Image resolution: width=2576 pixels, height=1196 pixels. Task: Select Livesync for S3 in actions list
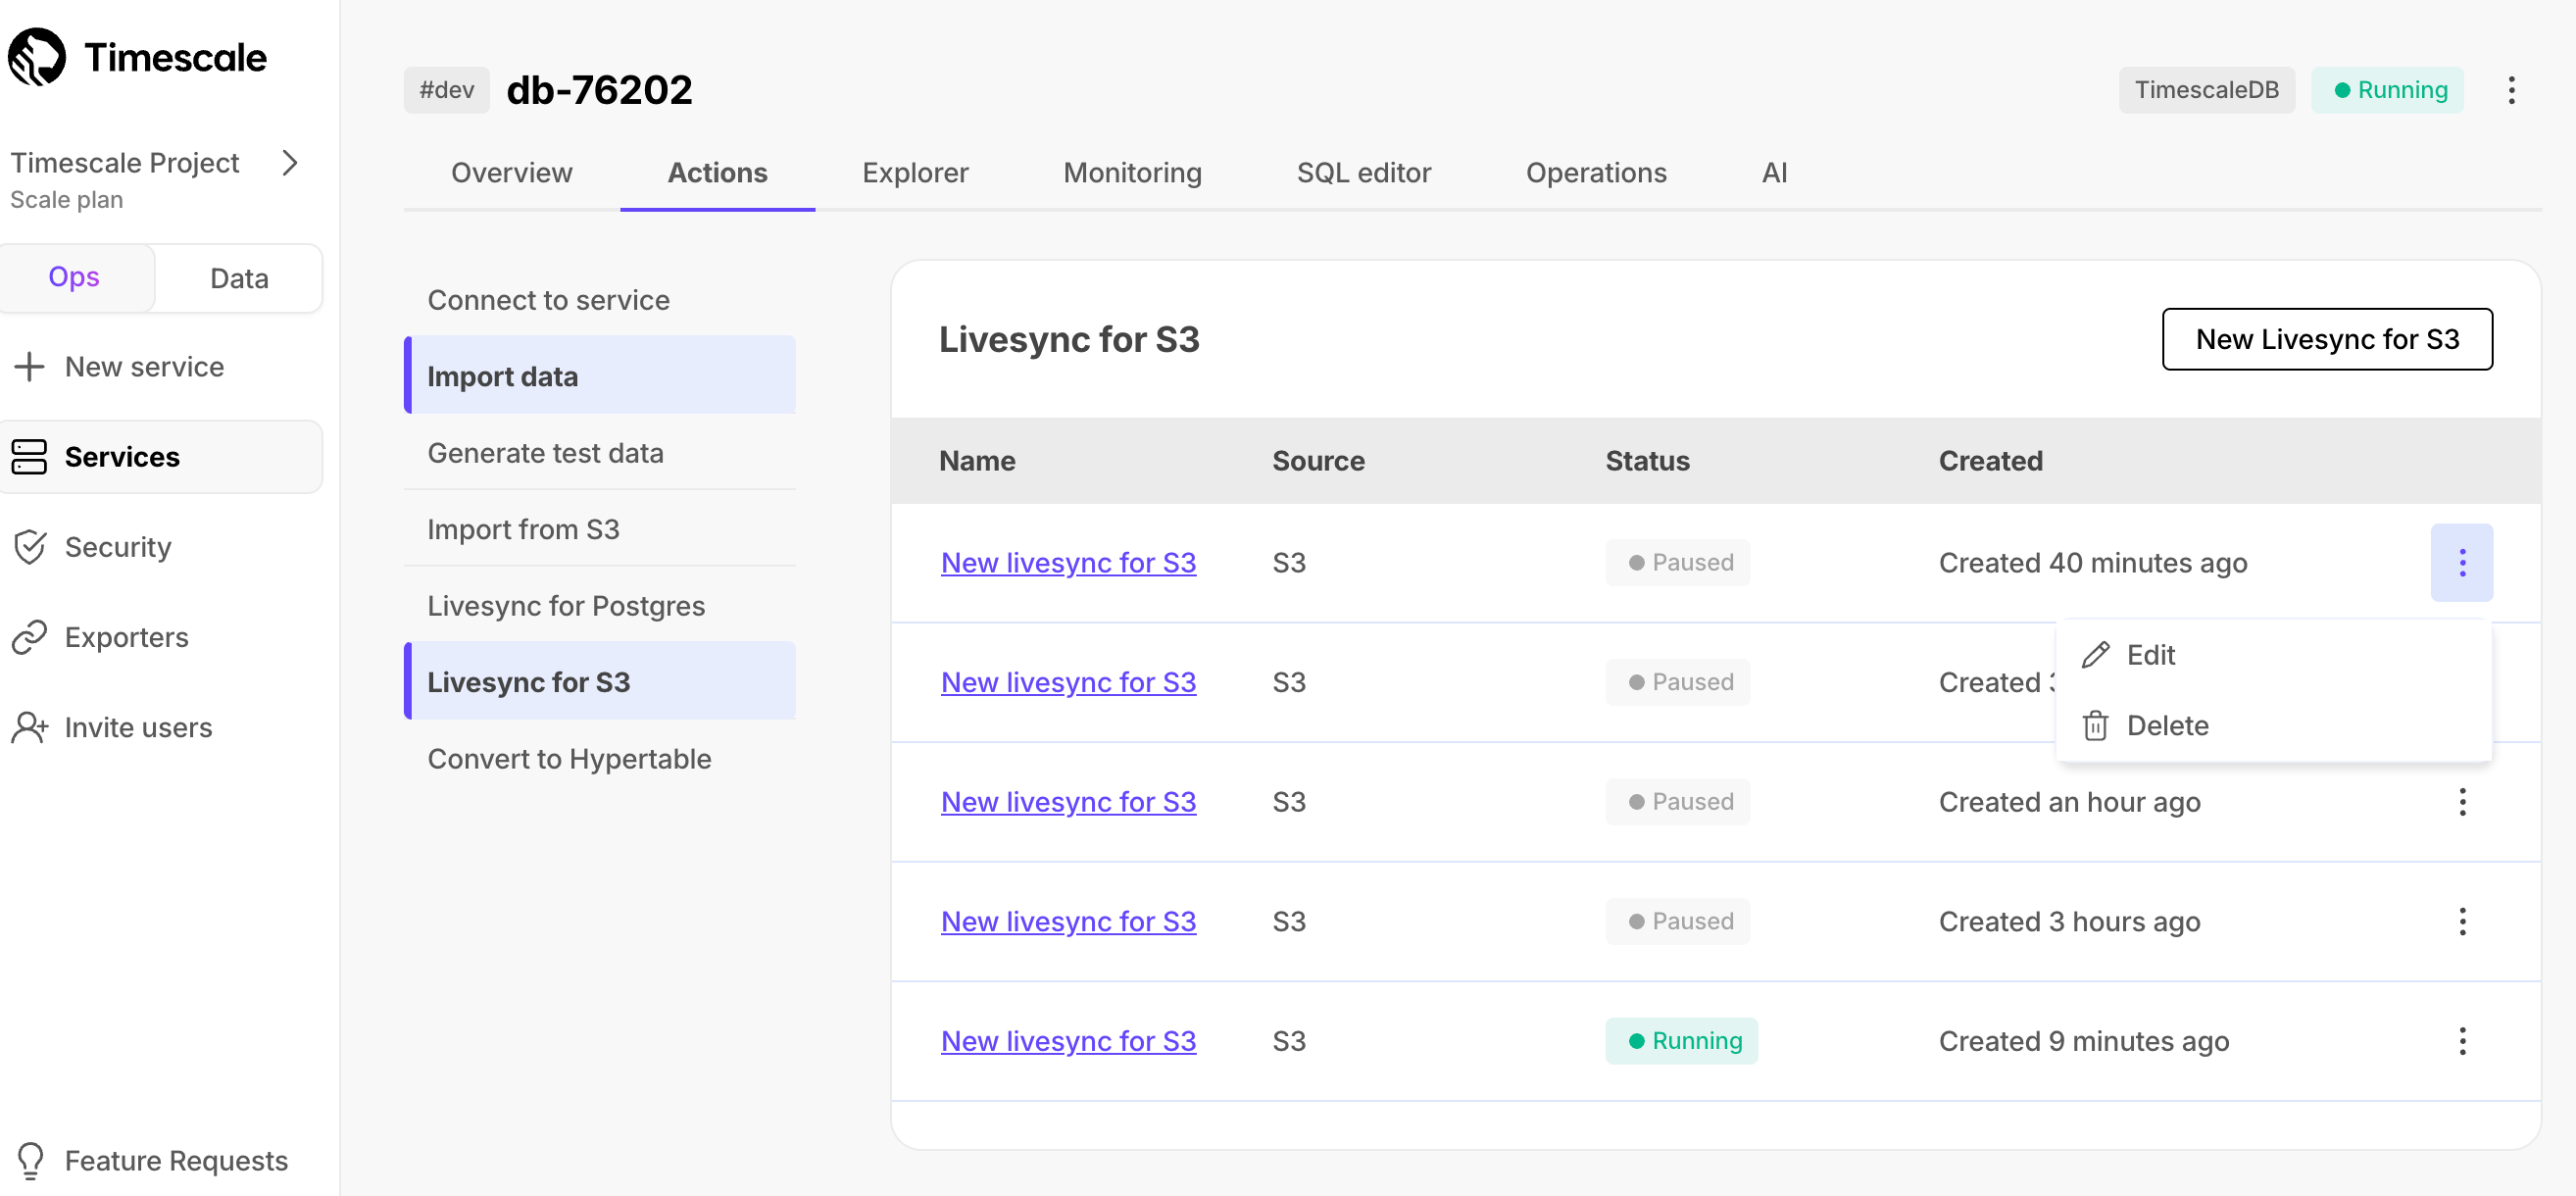600,682
